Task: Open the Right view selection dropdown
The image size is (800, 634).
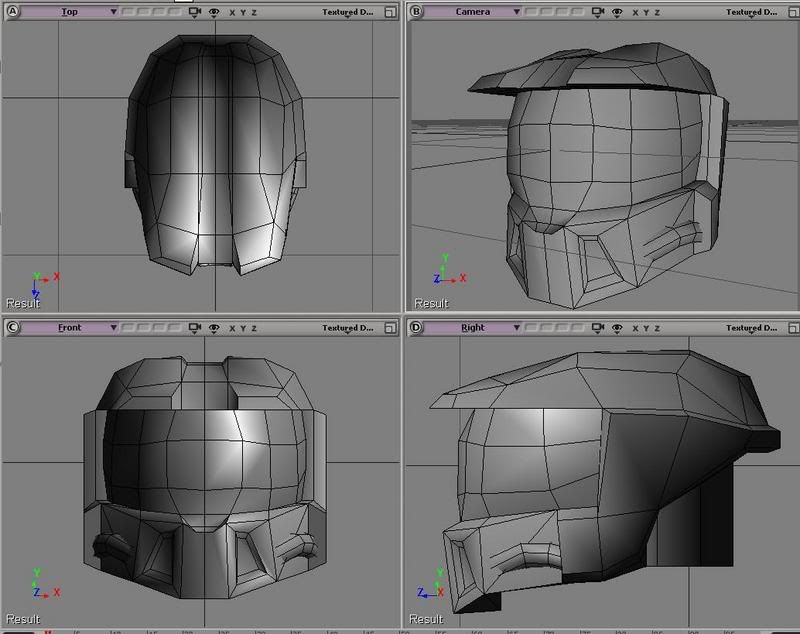Action: click(473, 327)
